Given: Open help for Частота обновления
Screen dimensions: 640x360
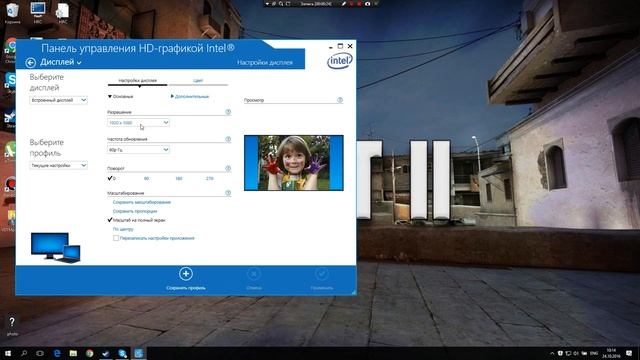Looking at the screenshot, I should coord(228,139).
